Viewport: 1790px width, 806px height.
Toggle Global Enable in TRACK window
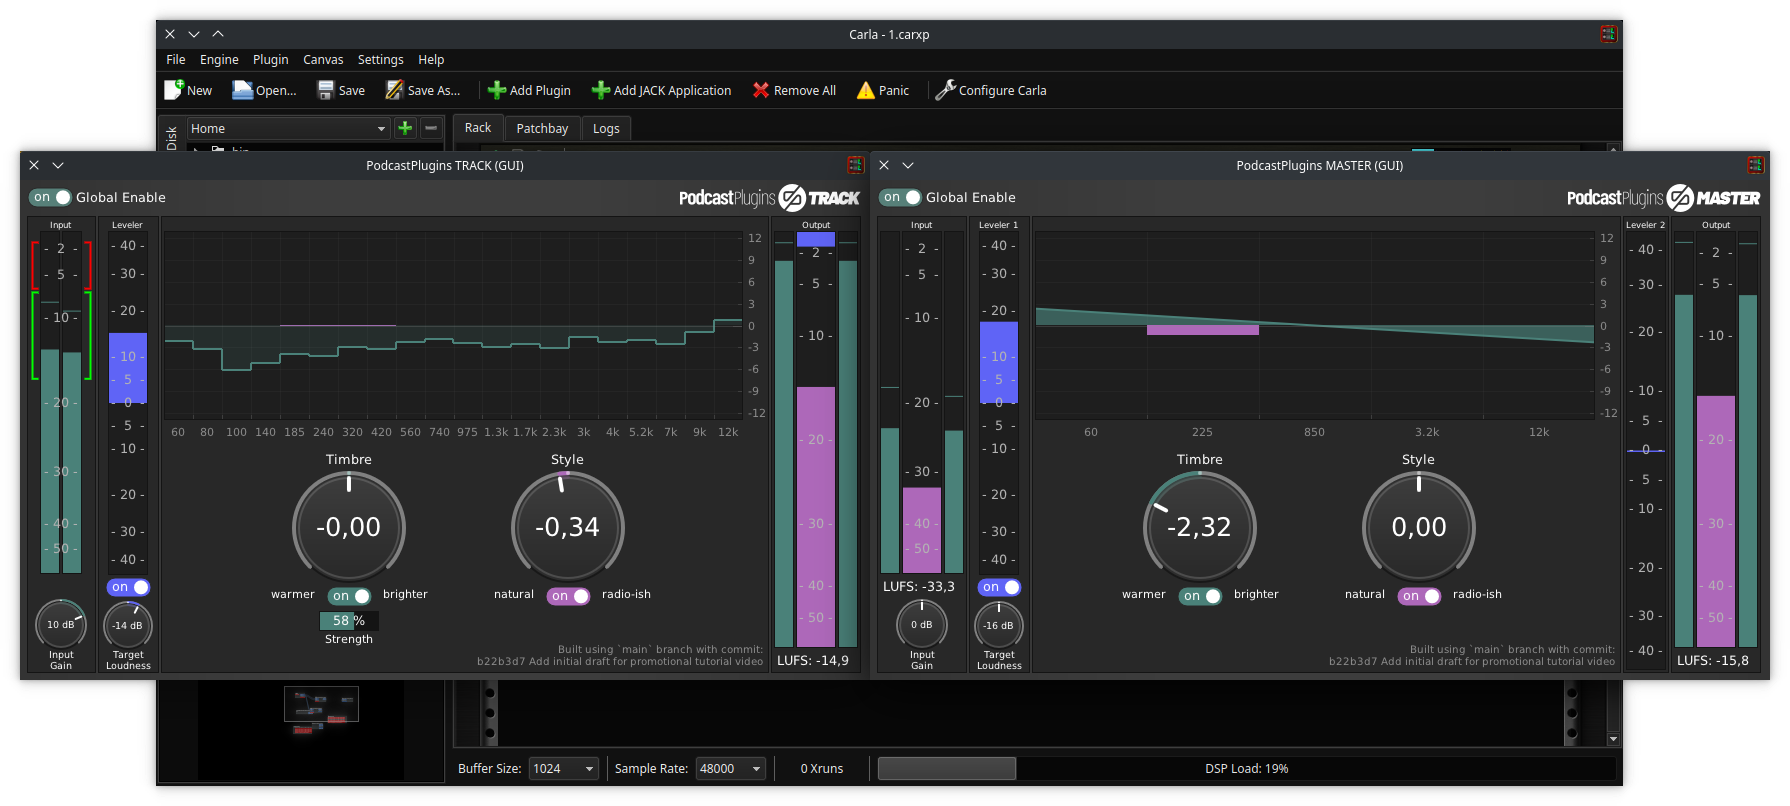(50, 197)
